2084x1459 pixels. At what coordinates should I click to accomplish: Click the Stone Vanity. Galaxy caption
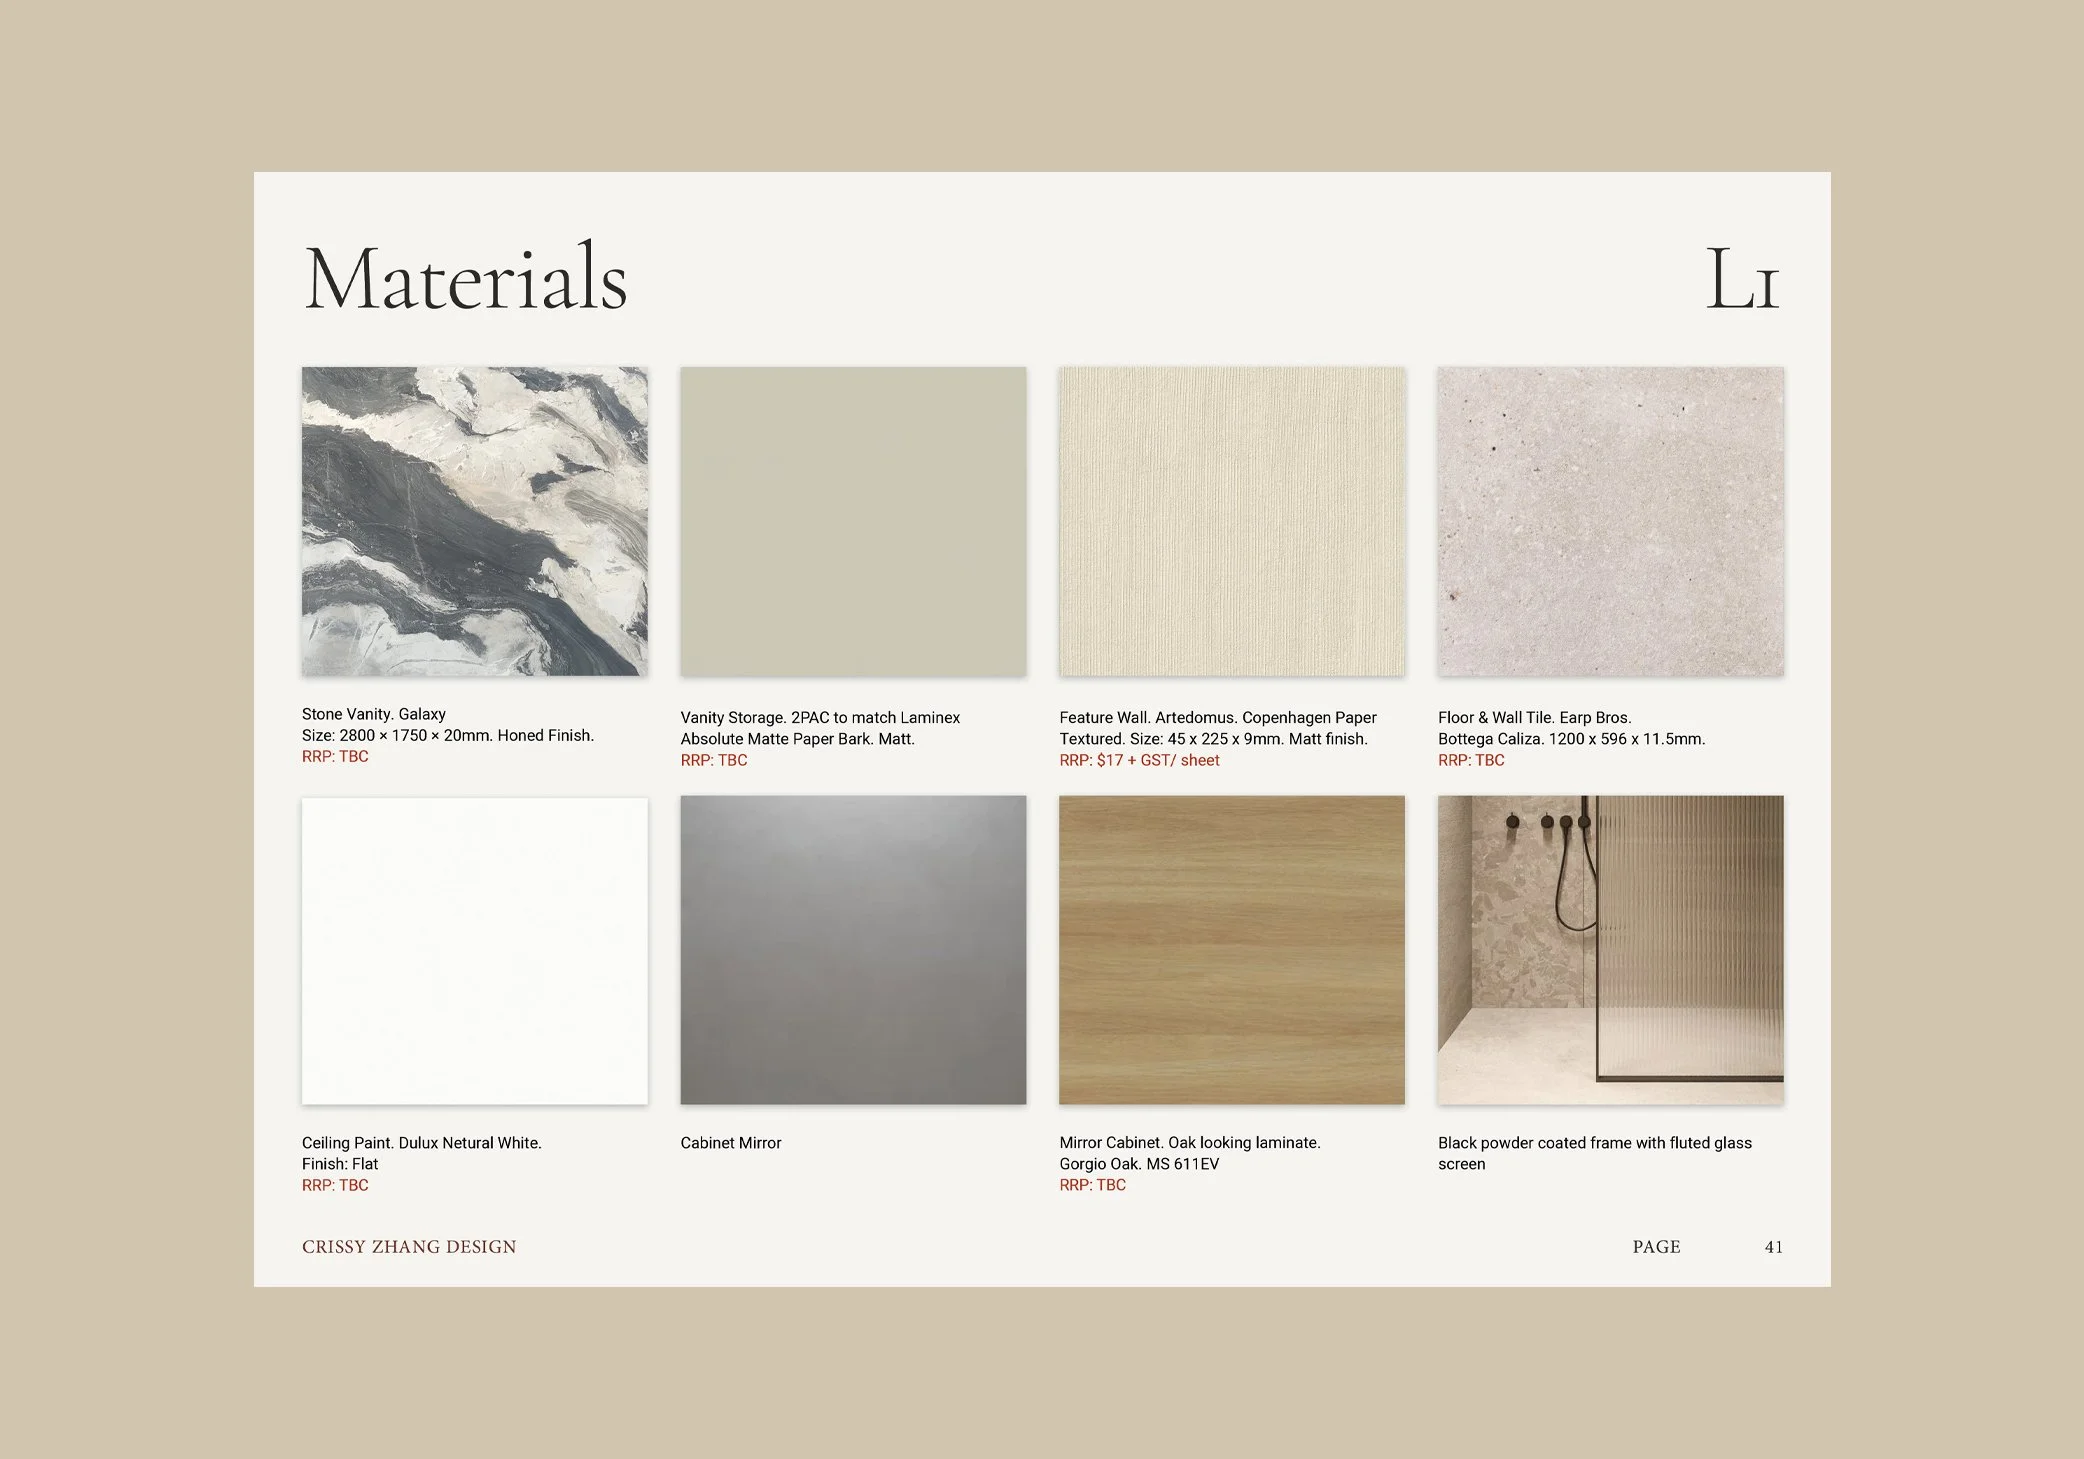coord(374,714)
